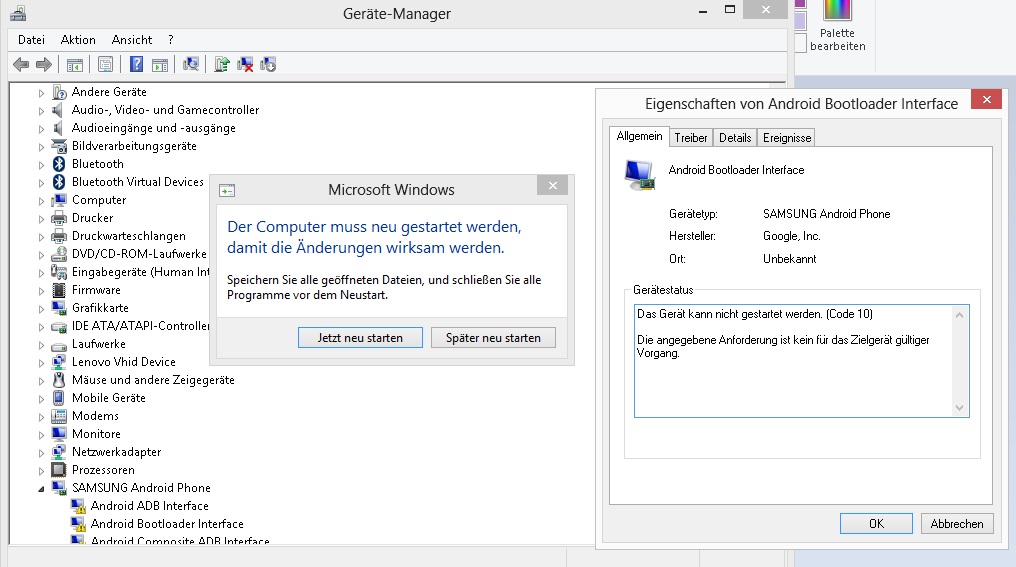Click the uninstall device icon with red X
The height and width of the screenshot is (567, 1016).
coord(245,64)
